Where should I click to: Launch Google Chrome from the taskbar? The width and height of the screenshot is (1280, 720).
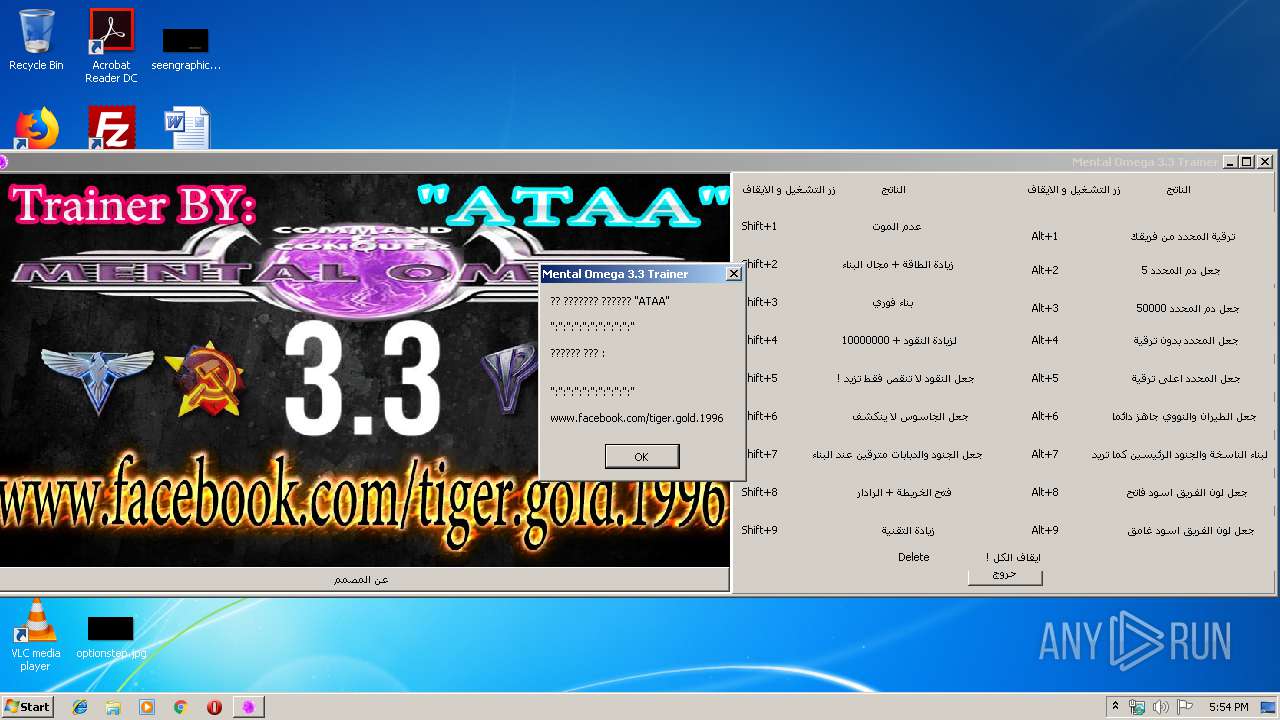[181, 707]
